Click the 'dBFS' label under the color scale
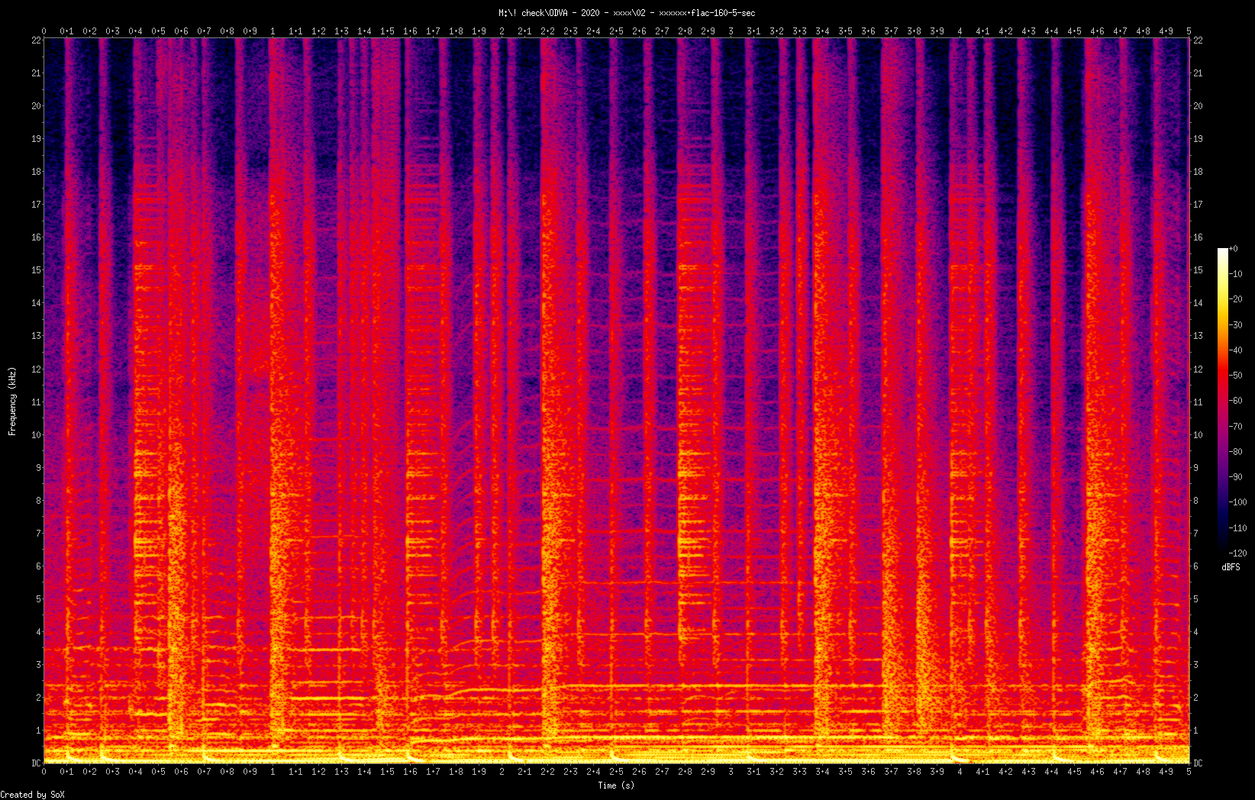 (x=1231, y=567)
